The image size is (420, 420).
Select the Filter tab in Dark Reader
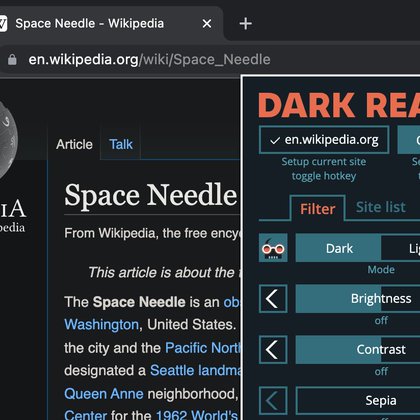pos(318,209)
